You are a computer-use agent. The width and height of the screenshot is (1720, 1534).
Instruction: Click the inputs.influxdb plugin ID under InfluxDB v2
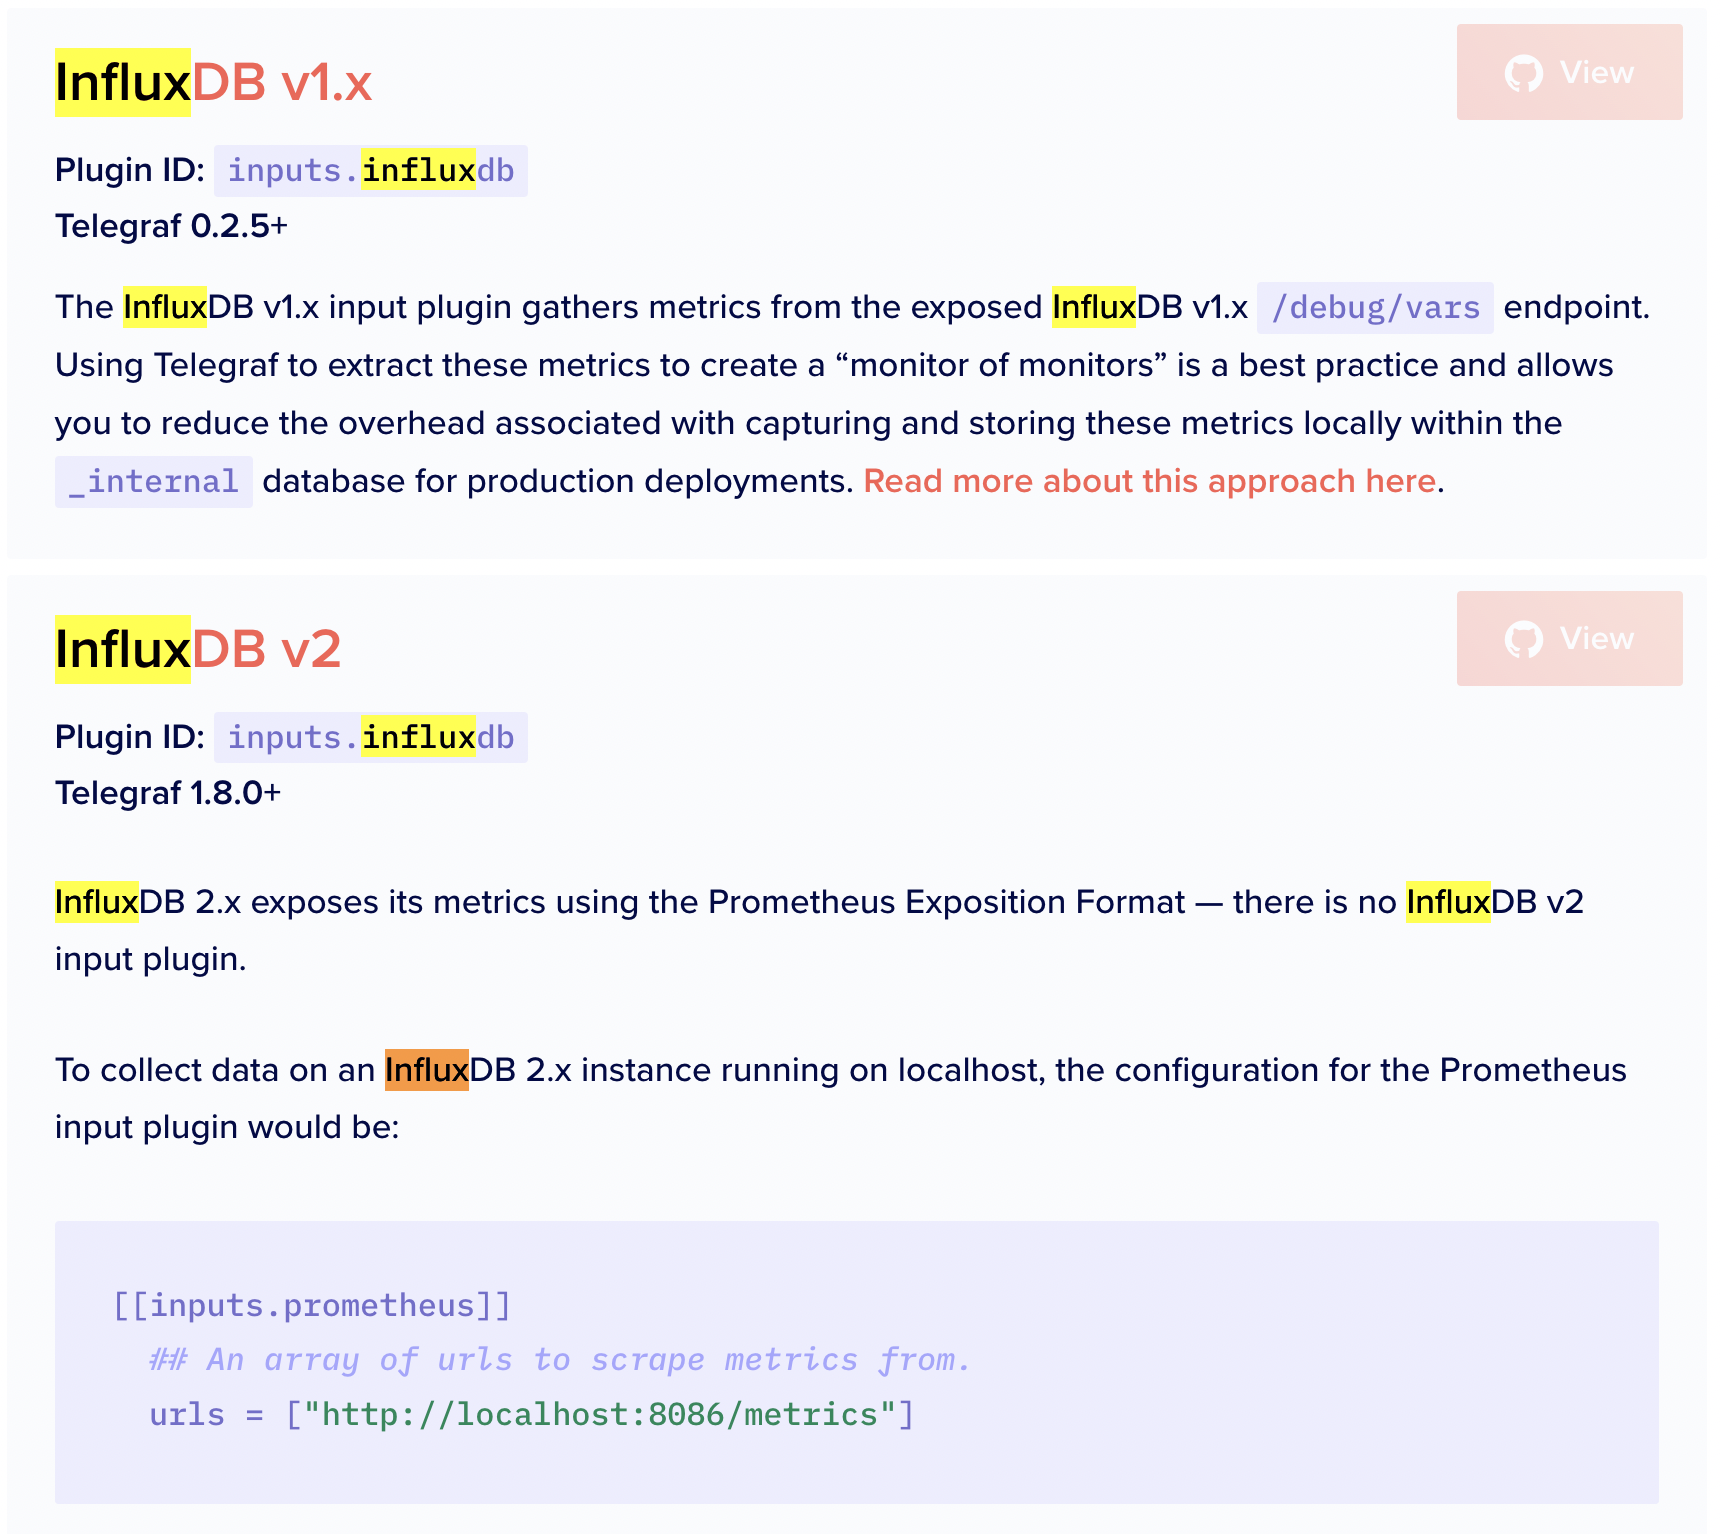(x=371, y=738)
